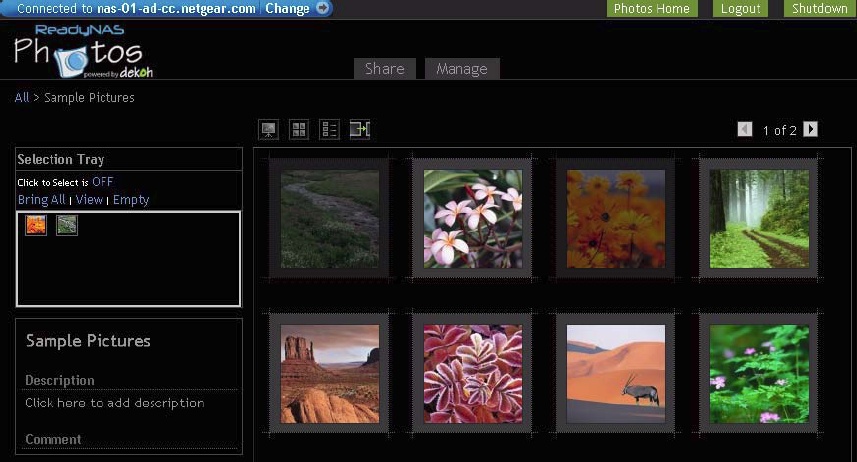Click here to add description field
The width and height of the screenshot is (857, 462).
click(x=115, y=403)
